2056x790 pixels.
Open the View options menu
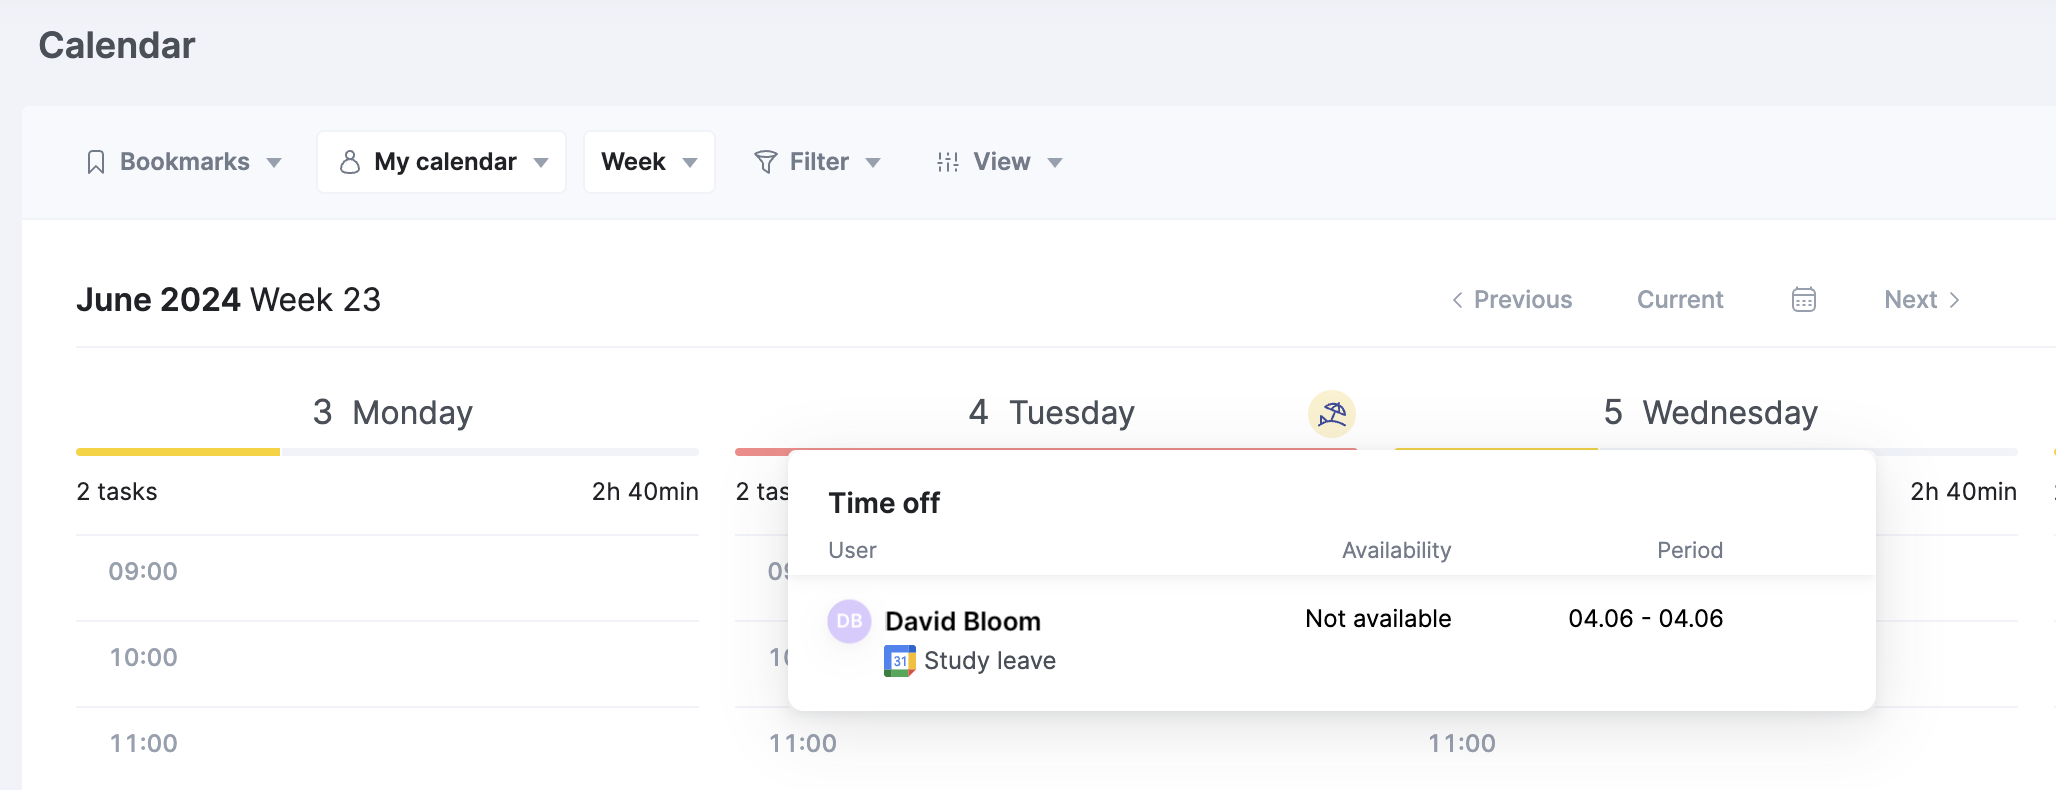coord(1000,162)
